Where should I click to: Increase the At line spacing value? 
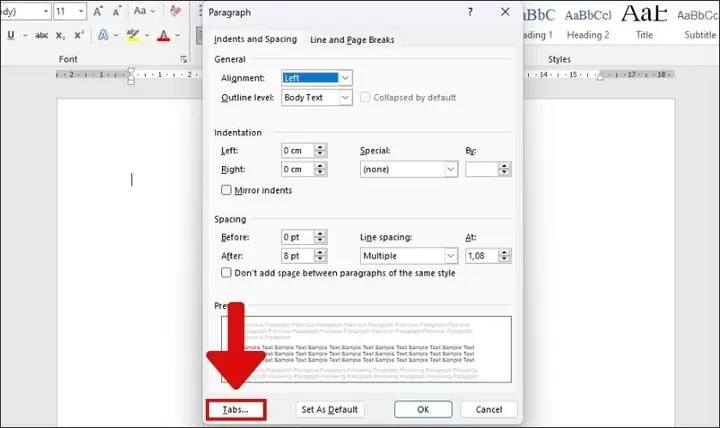505,253
